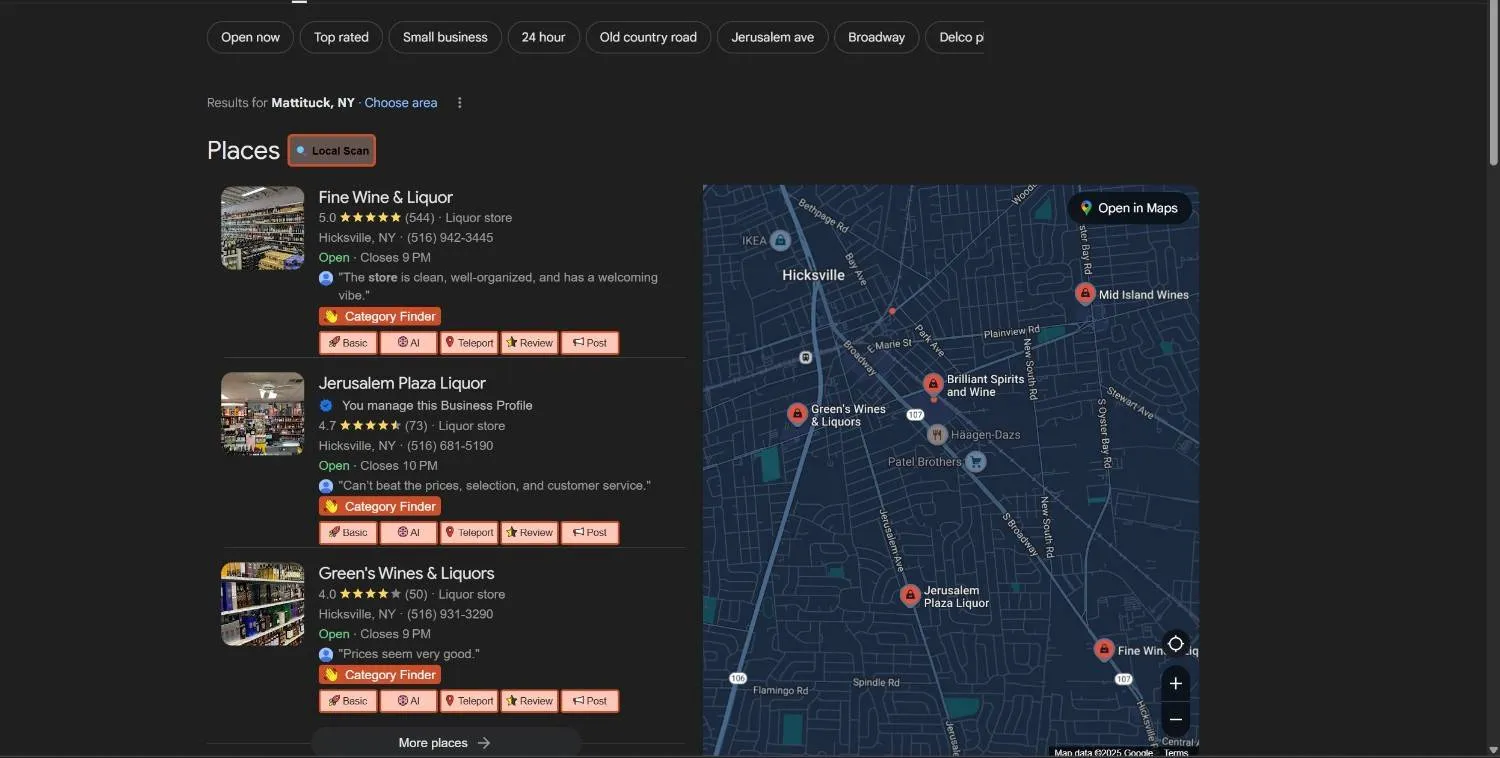Open the three-dot results options menu
This screenshot has width=1500, height=758.
[460, 103]
